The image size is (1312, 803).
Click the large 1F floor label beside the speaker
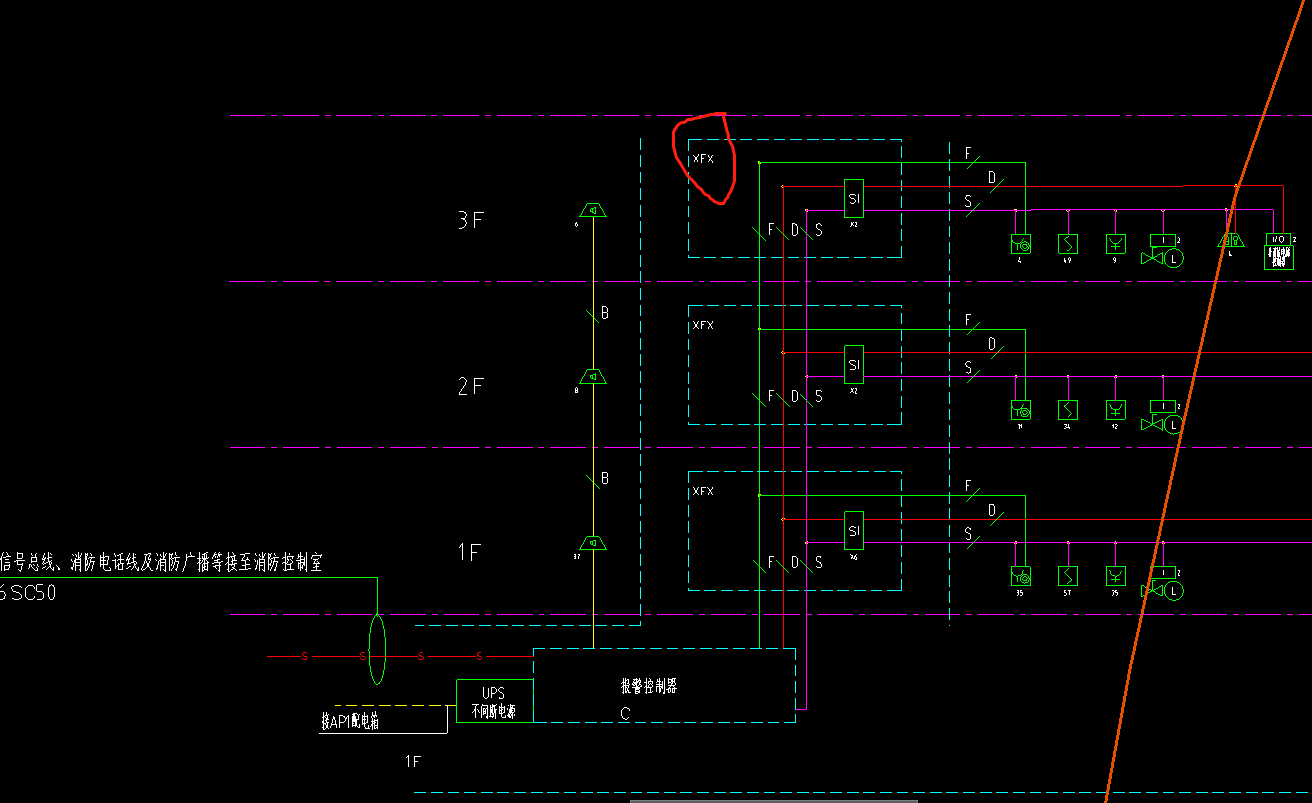click(x=470, y=552)
